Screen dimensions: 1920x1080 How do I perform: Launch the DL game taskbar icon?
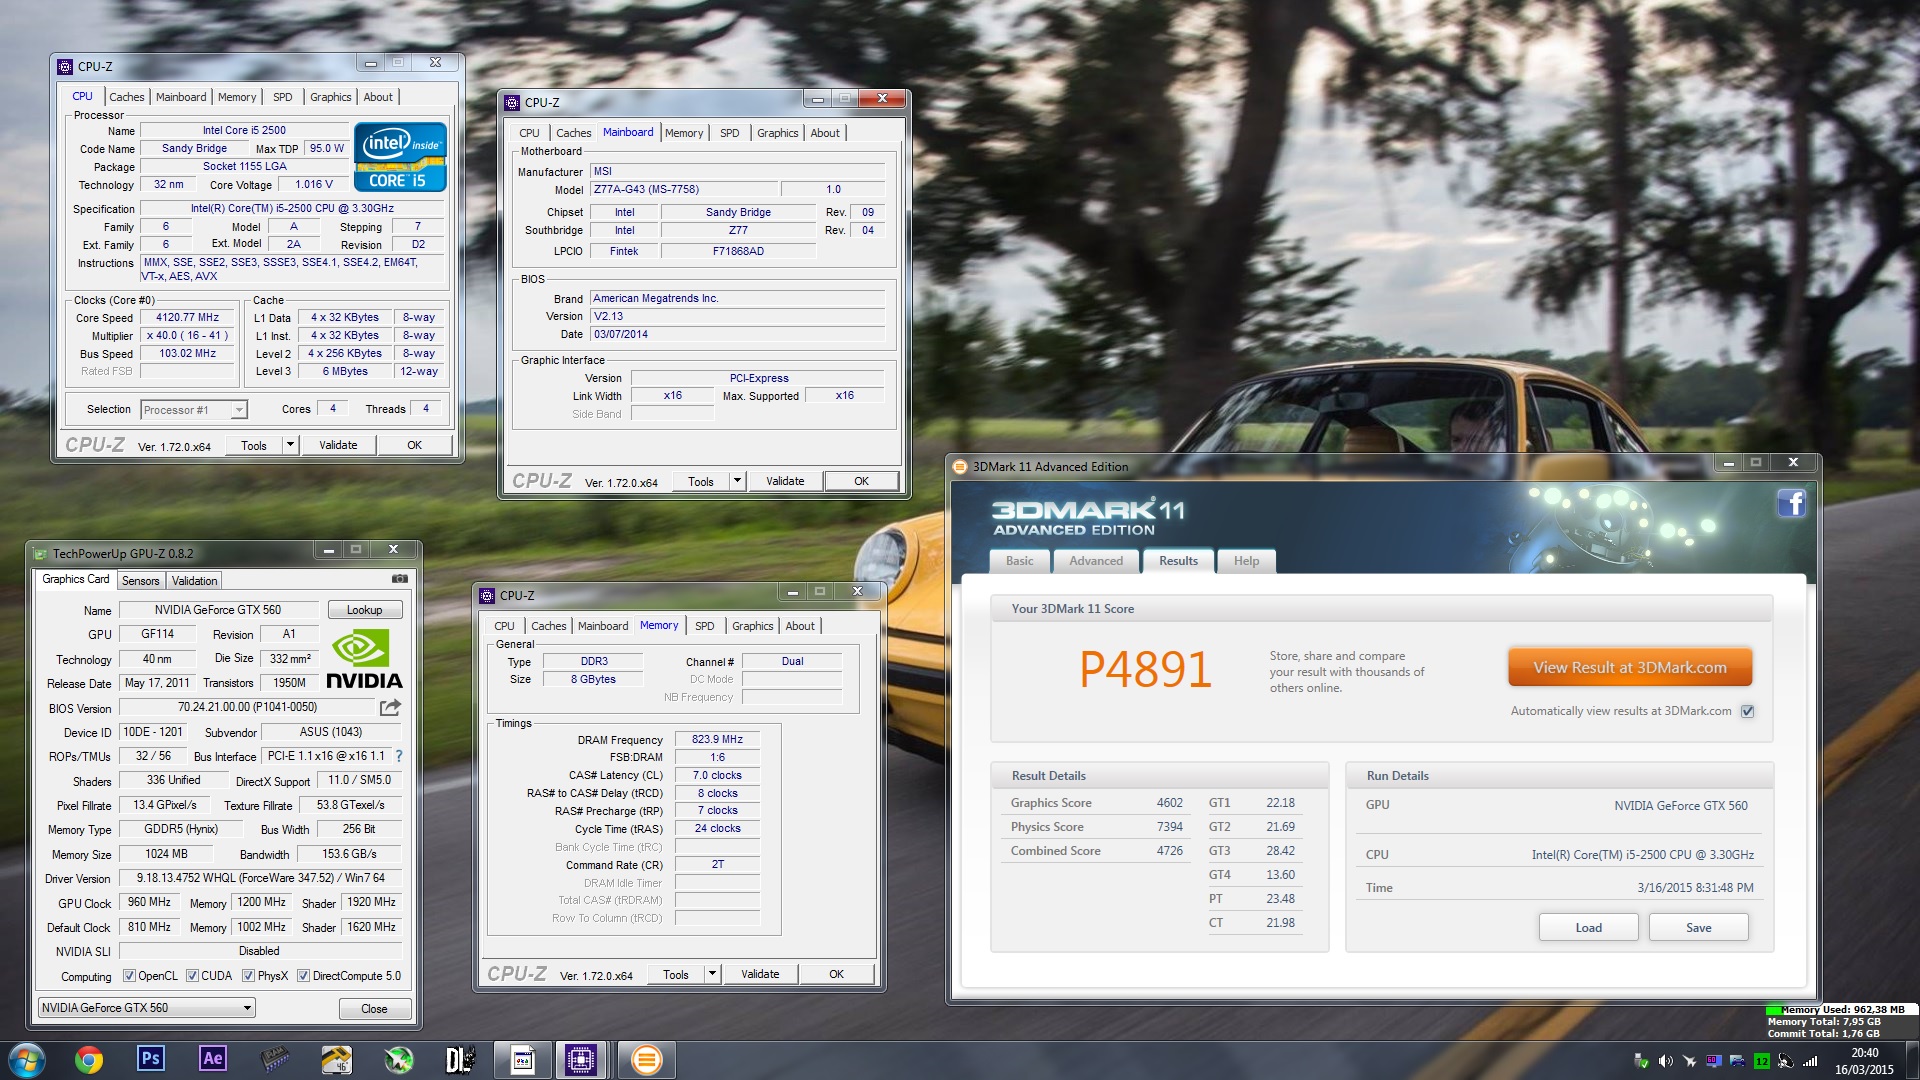point(460,1059)
